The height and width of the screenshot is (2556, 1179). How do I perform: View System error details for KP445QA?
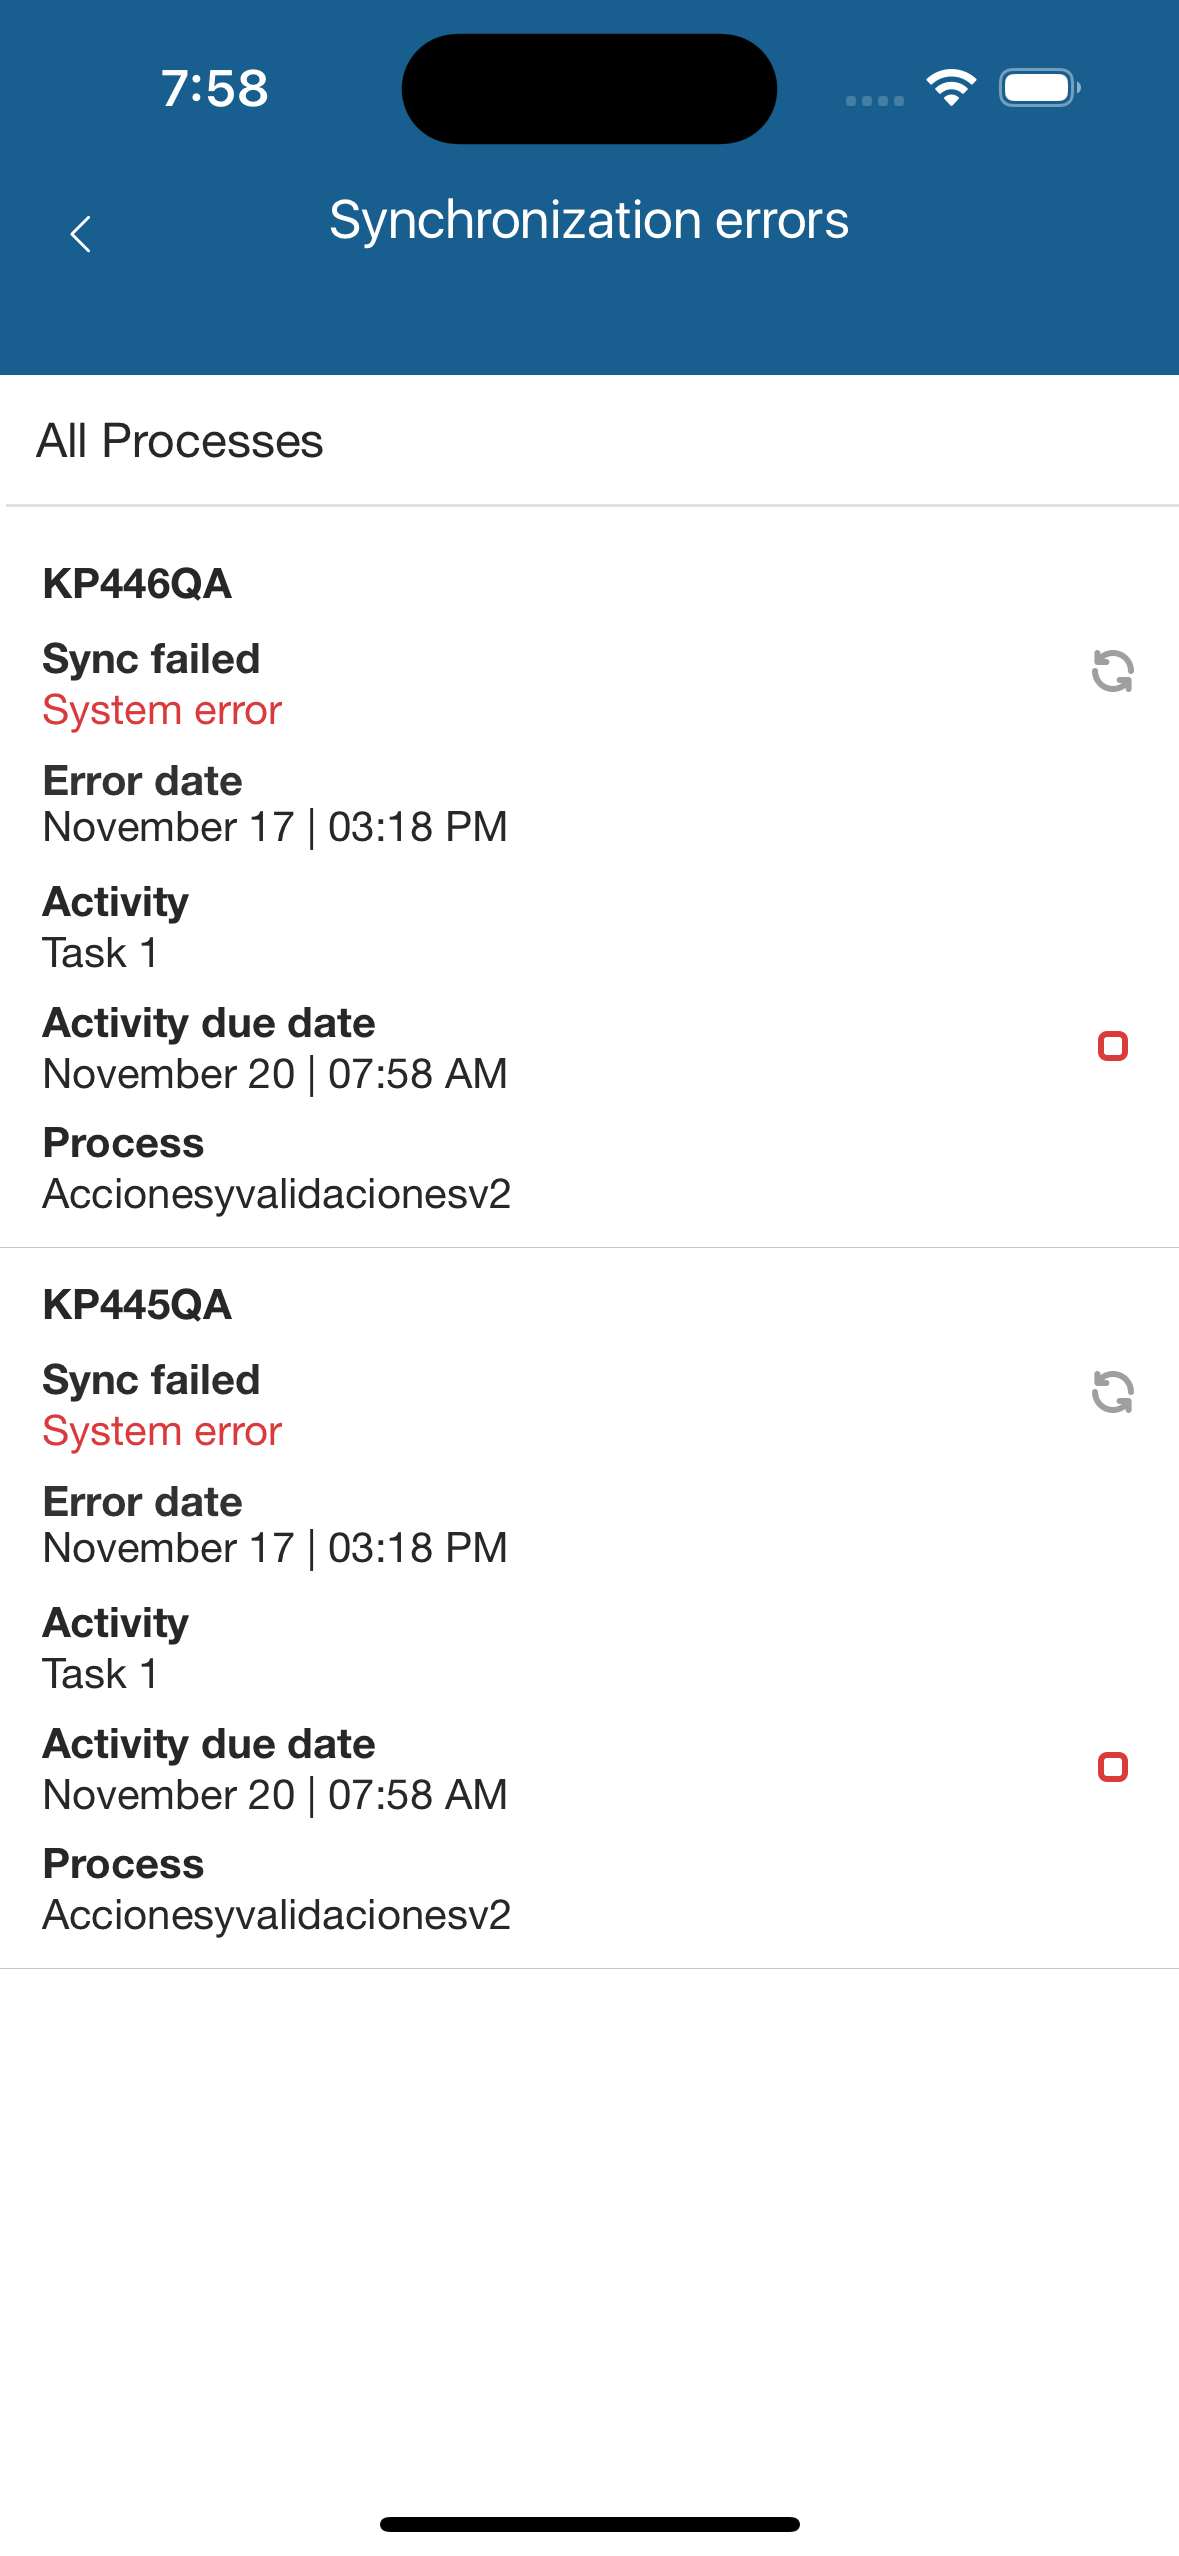[x=162, y=1432]
